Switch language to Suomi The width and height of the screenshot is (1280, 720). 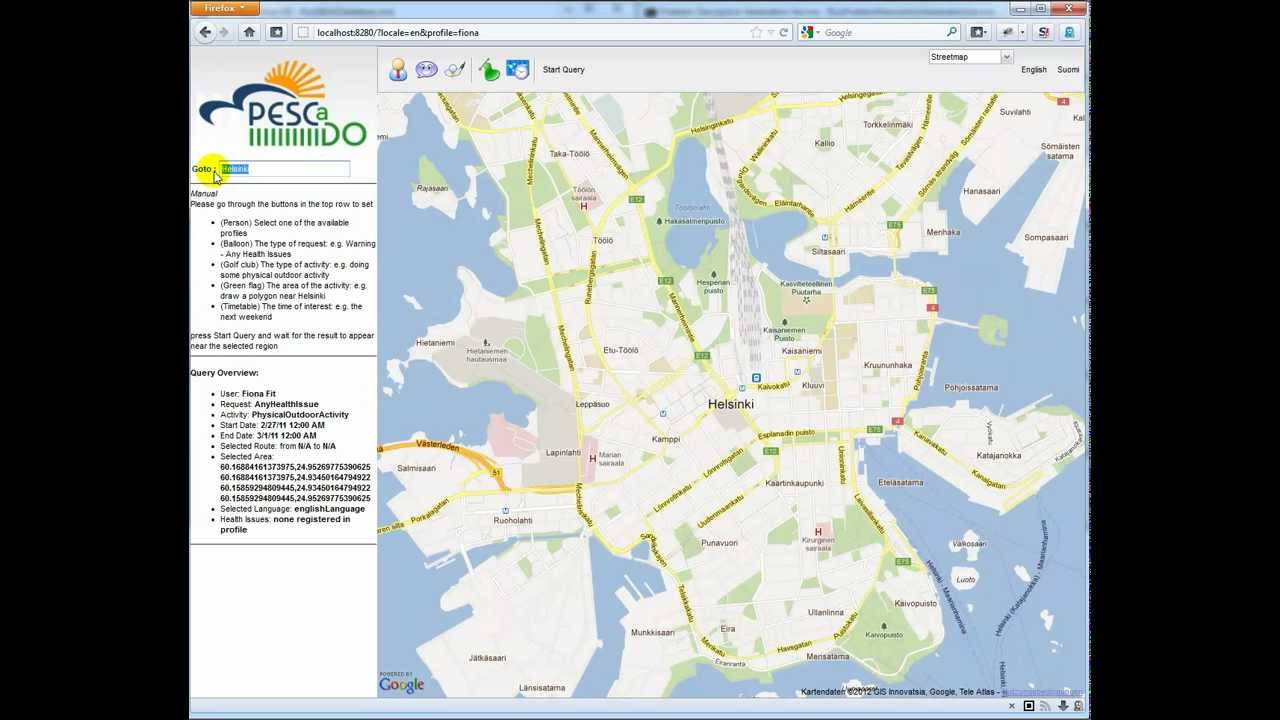[1068, 70]
